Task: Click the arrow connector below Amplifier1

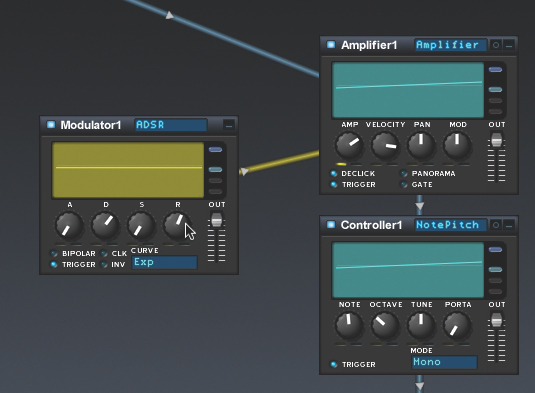Action: (420, 206)
